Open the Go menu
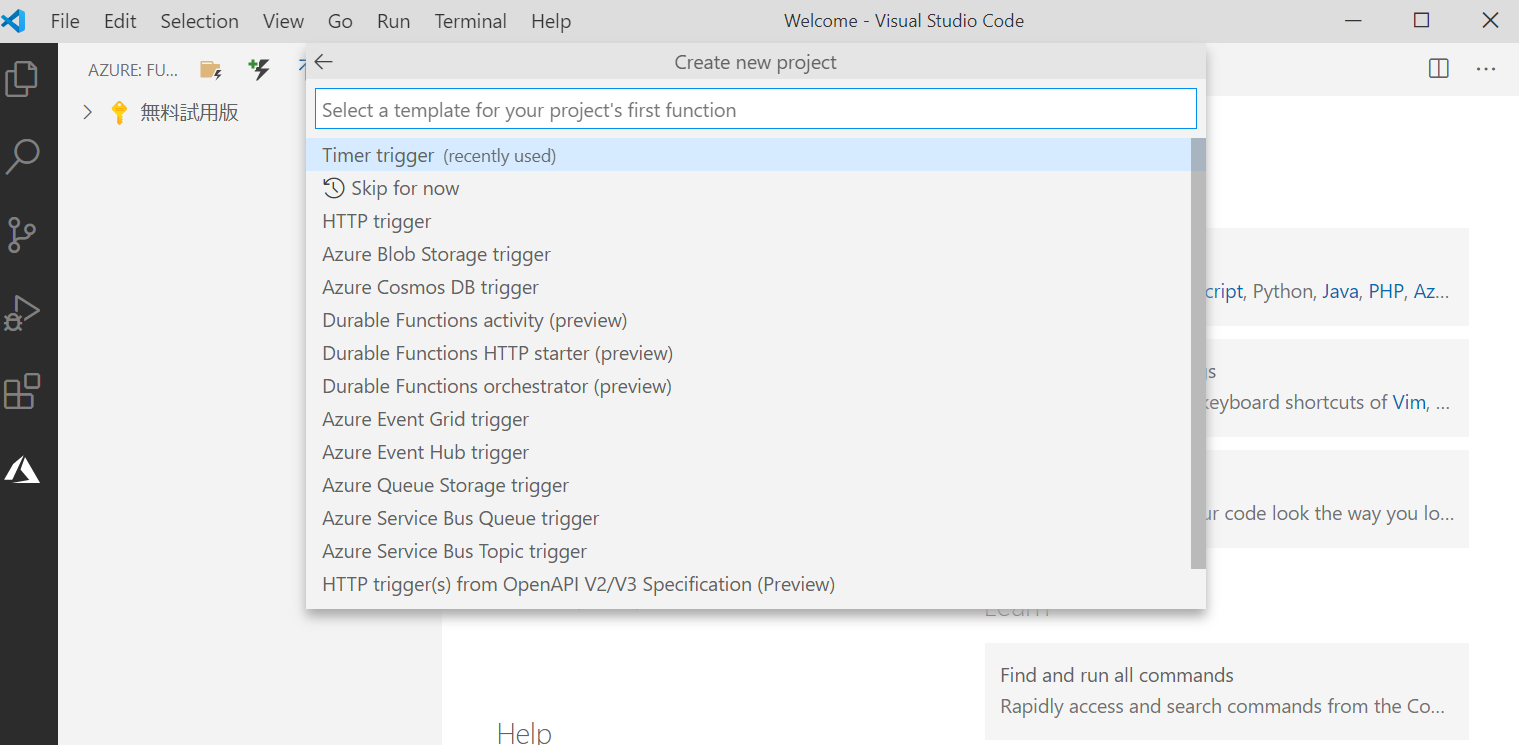Viewport: 1519px width, 745px height. click(340, 21)
